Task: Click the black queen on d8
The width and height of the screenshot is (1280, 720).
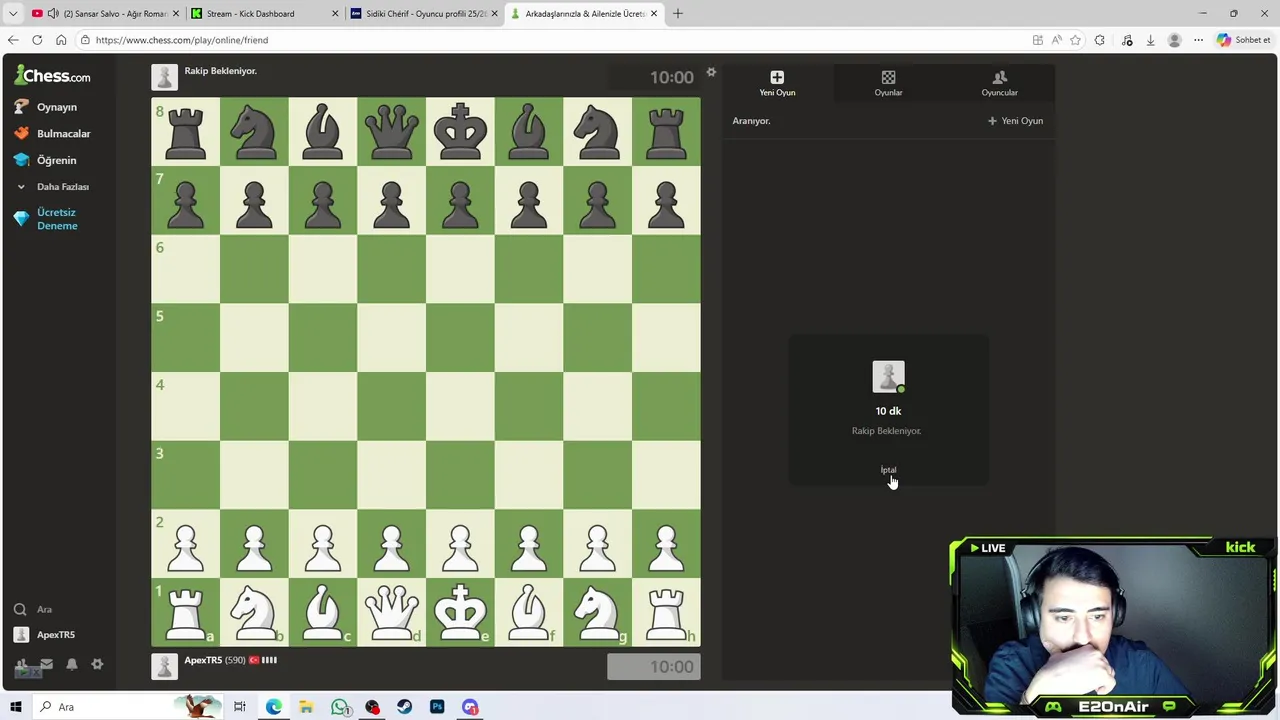Action: tap(391, 131)
